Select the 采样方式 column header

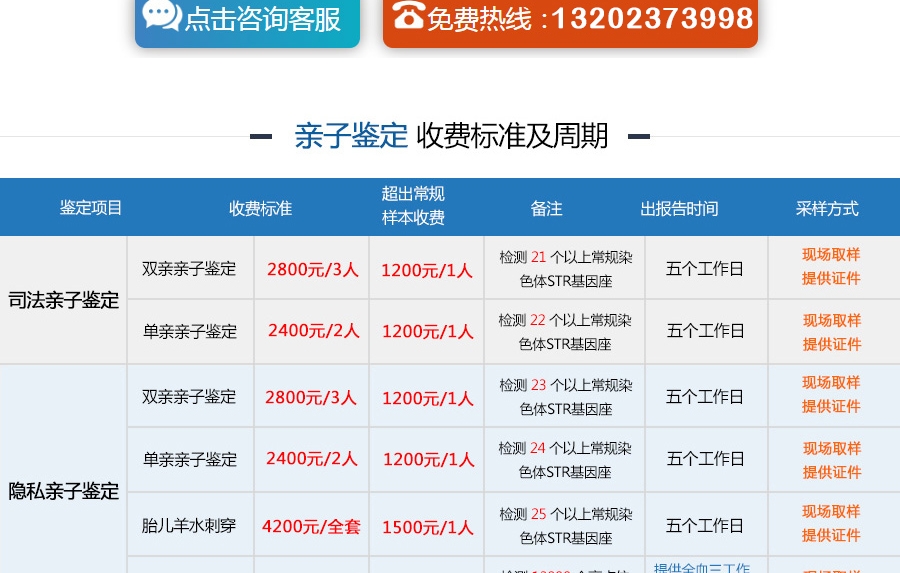click(x=827, y=208)
